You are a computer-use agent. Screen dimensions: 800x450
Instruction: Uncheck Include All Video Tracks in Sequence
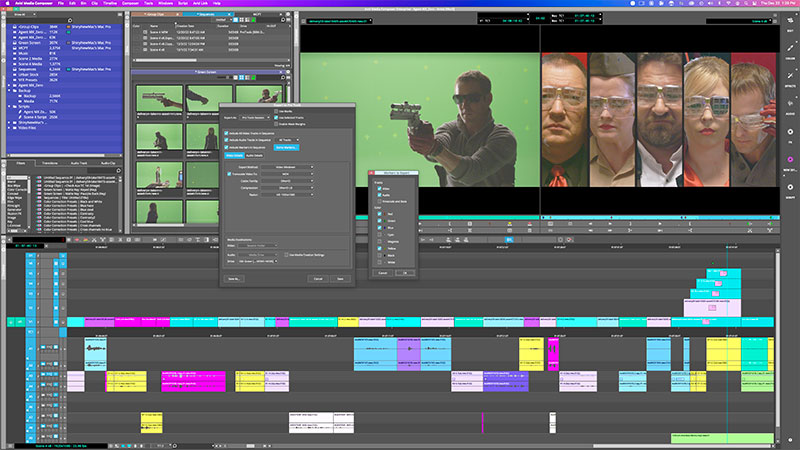227,133
